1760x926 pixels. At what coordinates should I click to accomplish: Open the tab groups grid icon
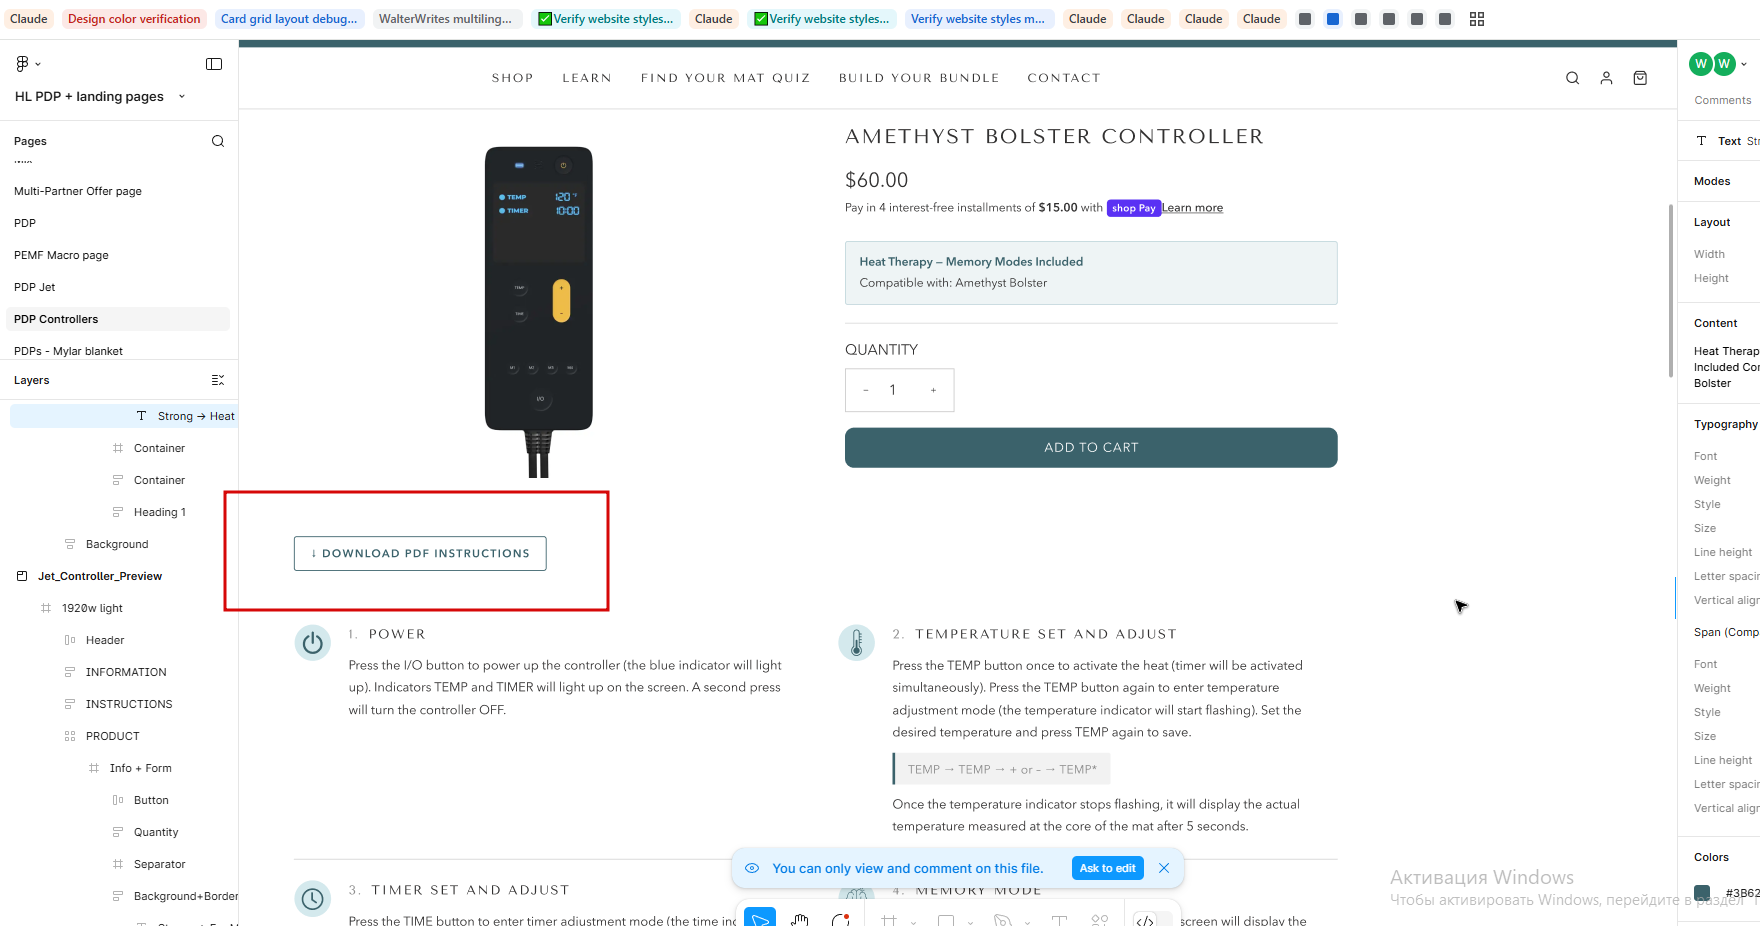[x=1477, y=19]
